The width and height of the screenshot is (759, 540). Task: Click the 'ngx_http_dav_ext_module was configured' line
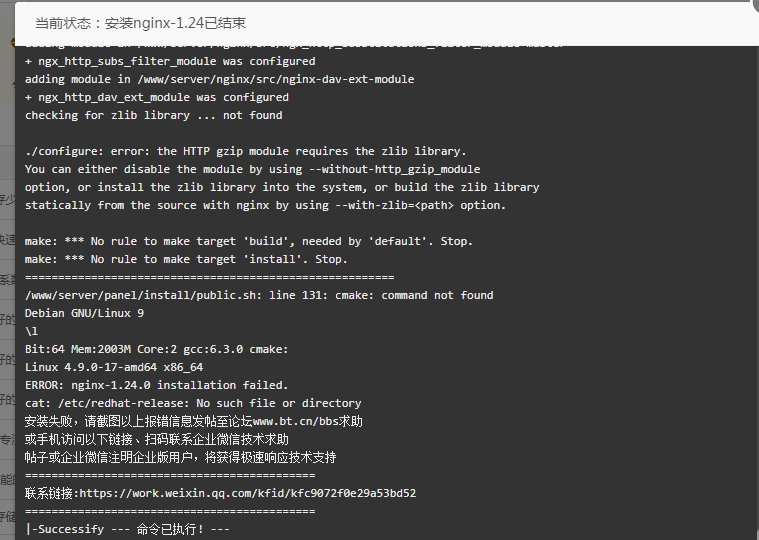pos(157,97)
